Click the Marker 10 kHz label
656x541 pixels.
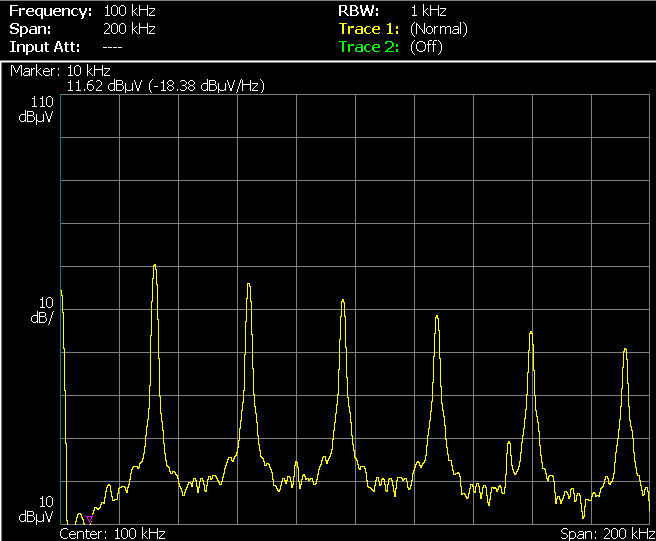coord(60,70)
